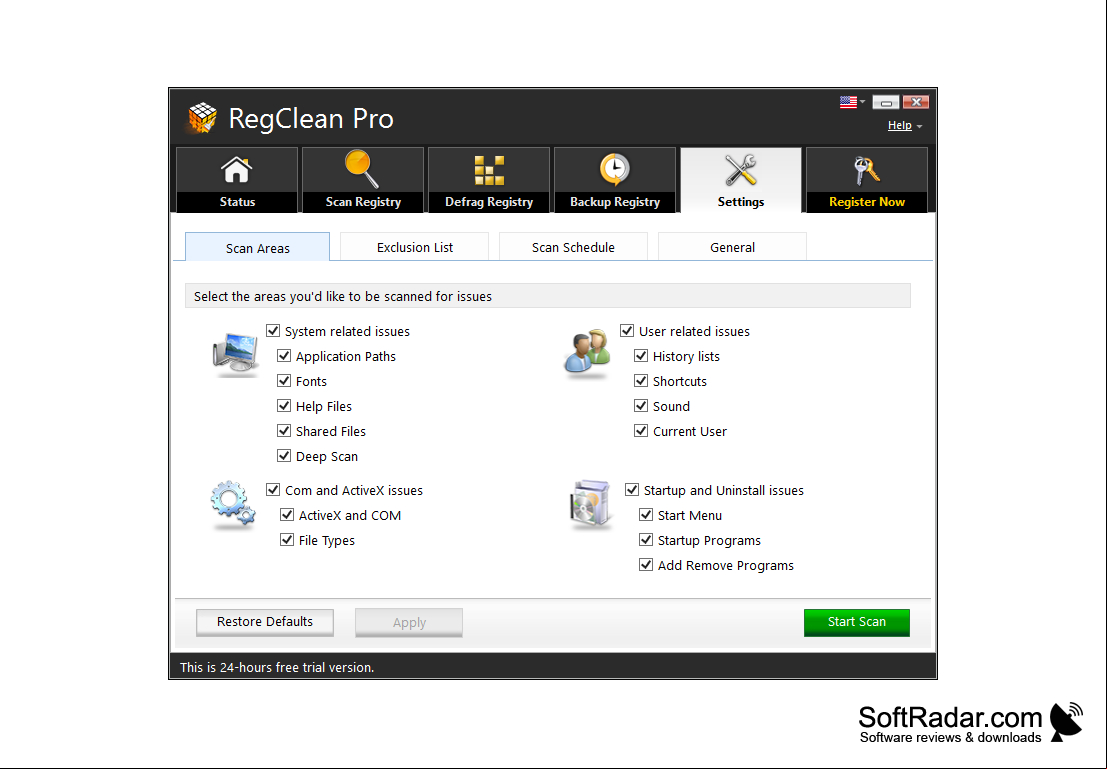Select the Register Now label tab
This screenshot has width=1107, height=769.
tap(867, 202)
